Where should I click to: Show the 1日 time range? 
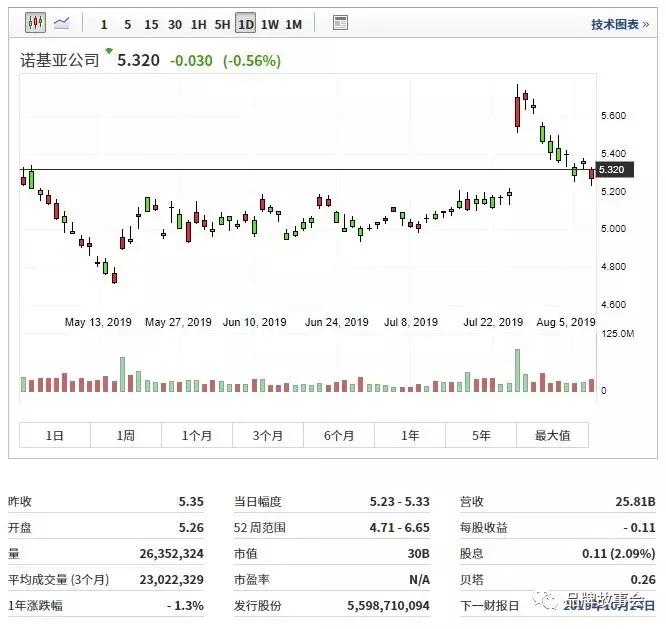point(55,435)
